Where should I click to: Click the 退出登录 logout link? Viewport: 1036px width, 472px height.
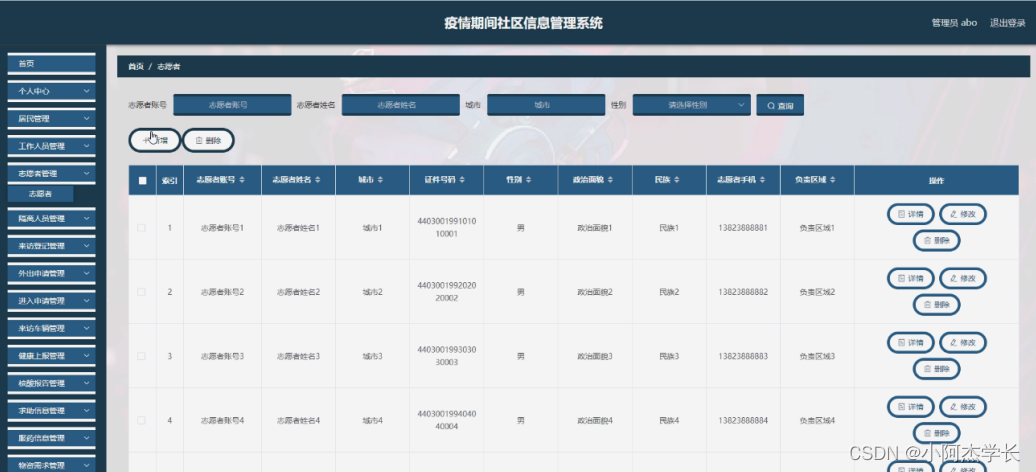[x=1008, y=22]
